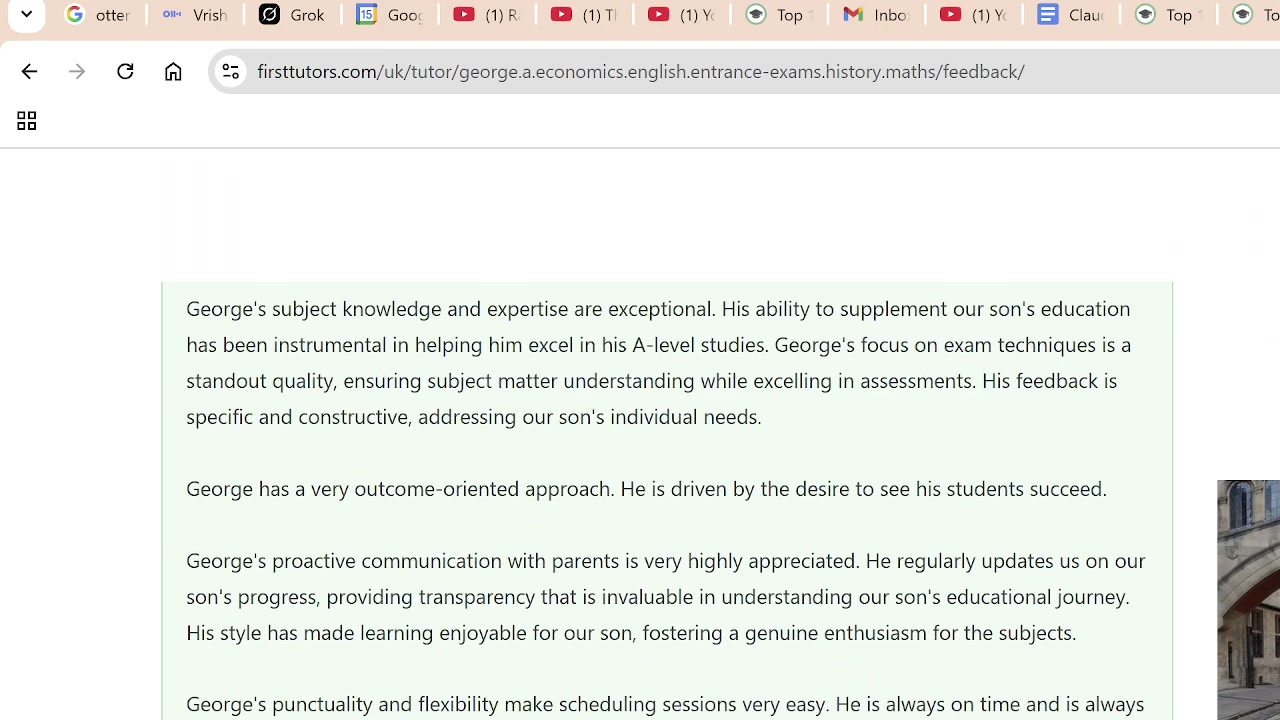
Task: Open the YouTube tab next to Inbox
Action: point(974,15)
